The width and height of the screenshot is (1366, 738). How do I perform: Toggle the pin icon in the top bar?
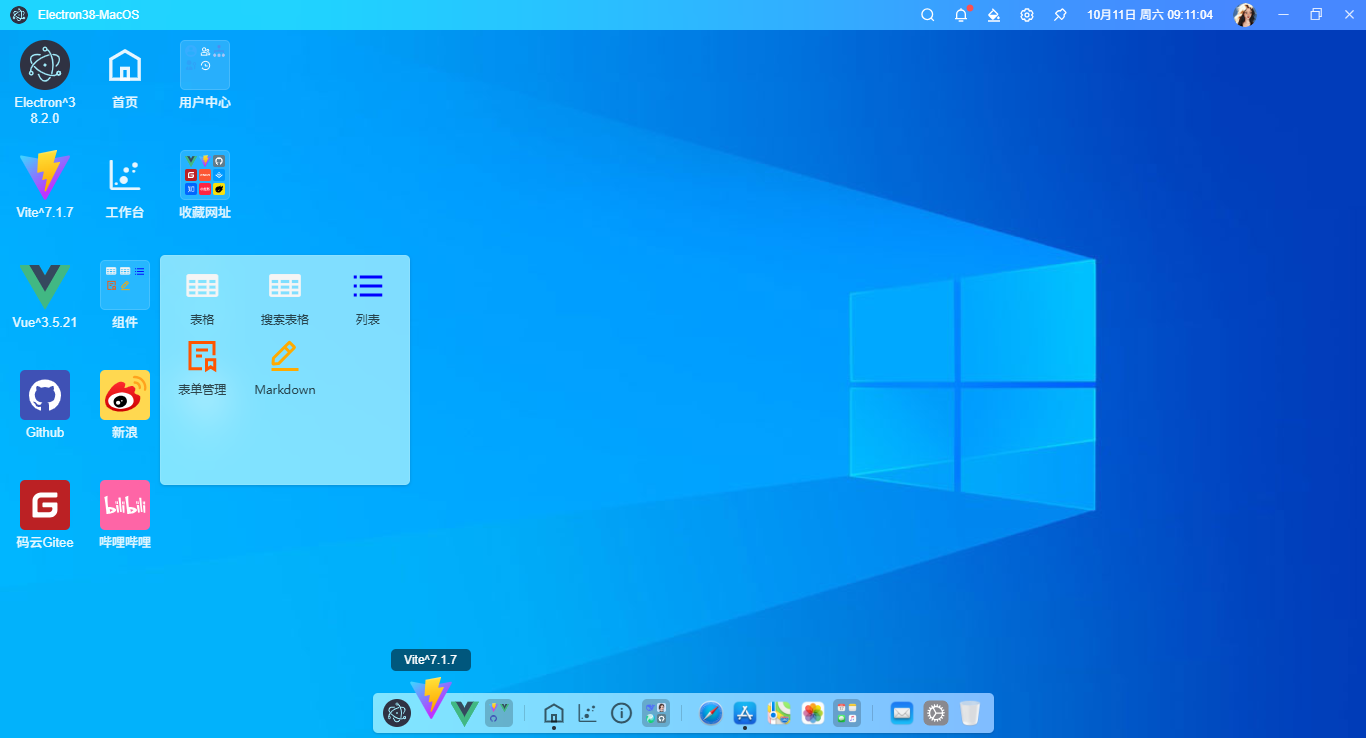click(1059, 15)
